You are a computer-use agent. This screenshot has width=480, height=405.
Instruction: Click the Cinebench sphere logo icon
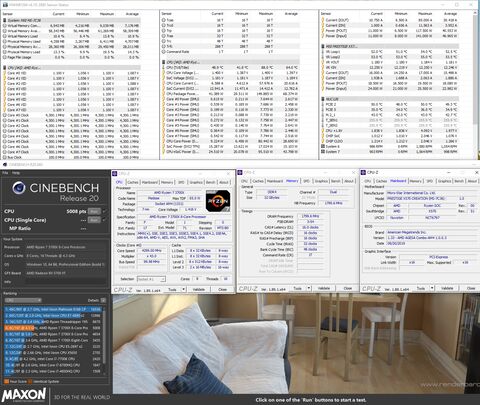click(x=19, y=188)
